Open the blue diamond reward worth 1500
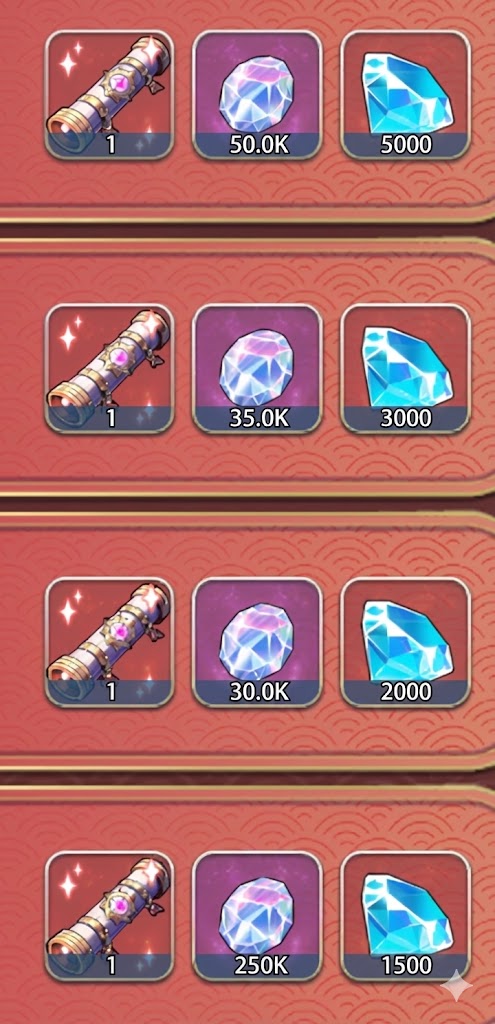 (406, 916)
